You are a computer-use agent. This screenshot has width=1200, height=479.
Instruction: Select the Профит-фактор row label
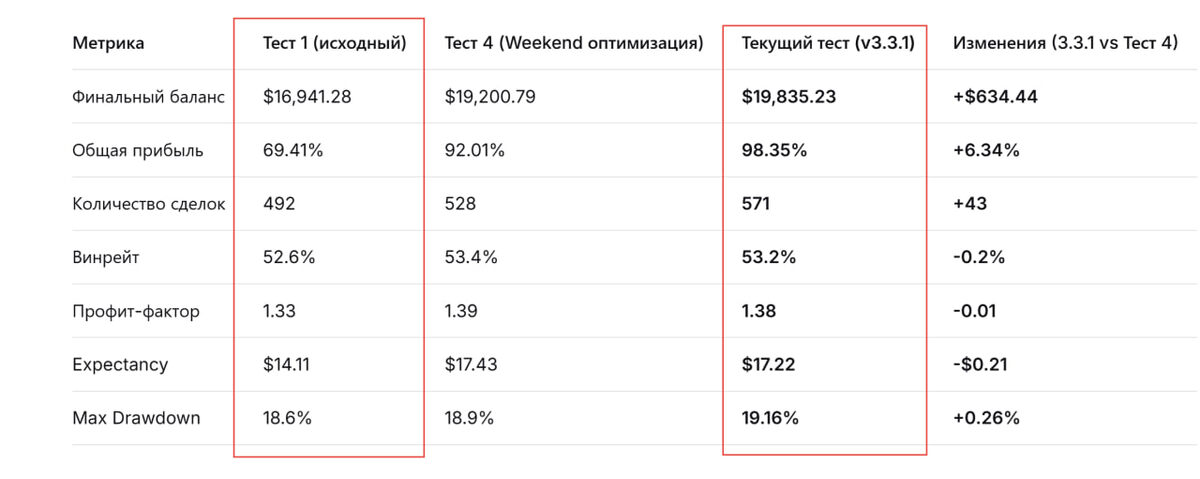pyautogui.click(x=136, y=311)
